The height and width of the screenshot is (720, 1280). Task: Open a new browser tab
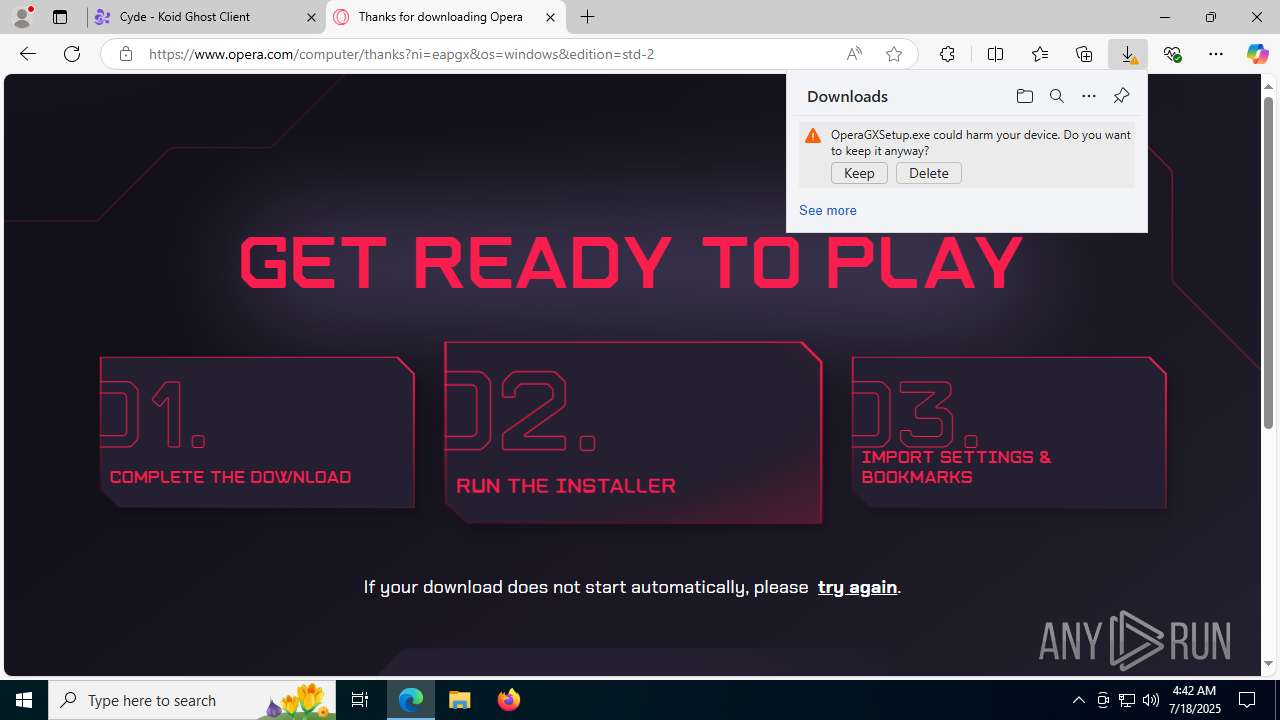(588, 17)
